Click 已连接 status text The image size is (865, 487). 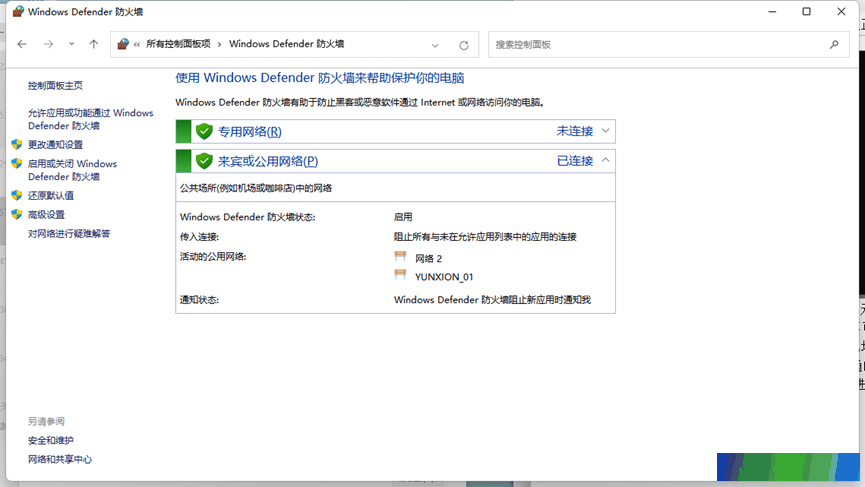pos(575,161)
